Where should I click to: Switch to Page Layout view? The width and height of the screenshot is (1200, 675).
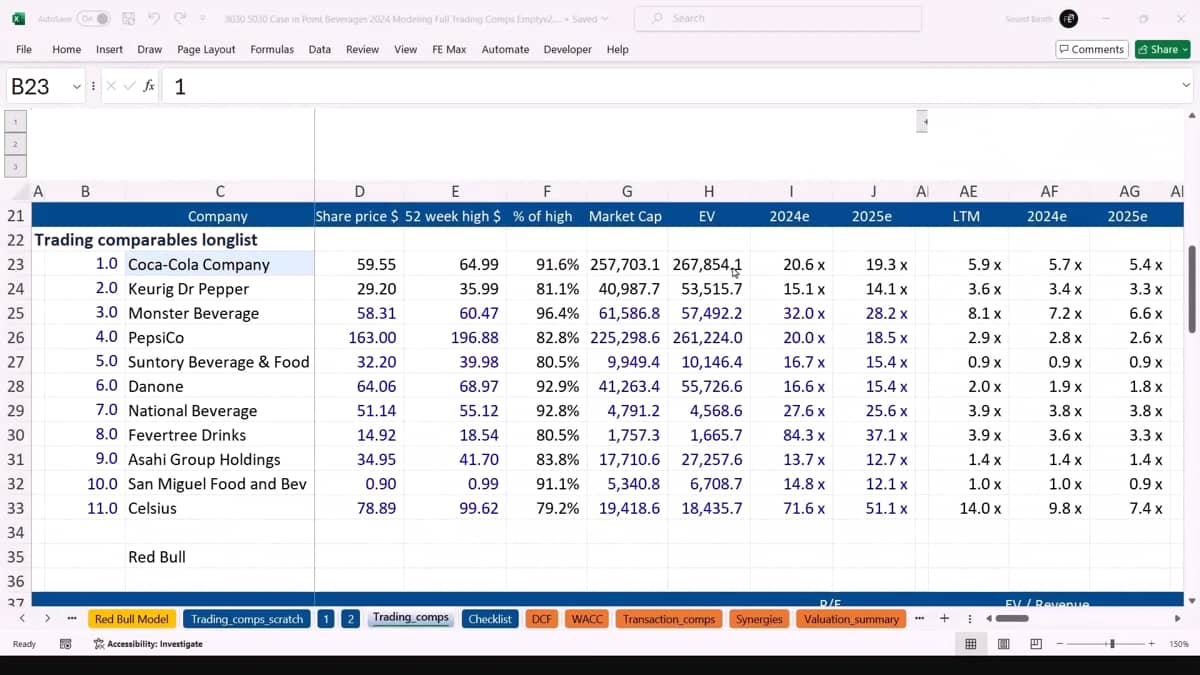1003,644
